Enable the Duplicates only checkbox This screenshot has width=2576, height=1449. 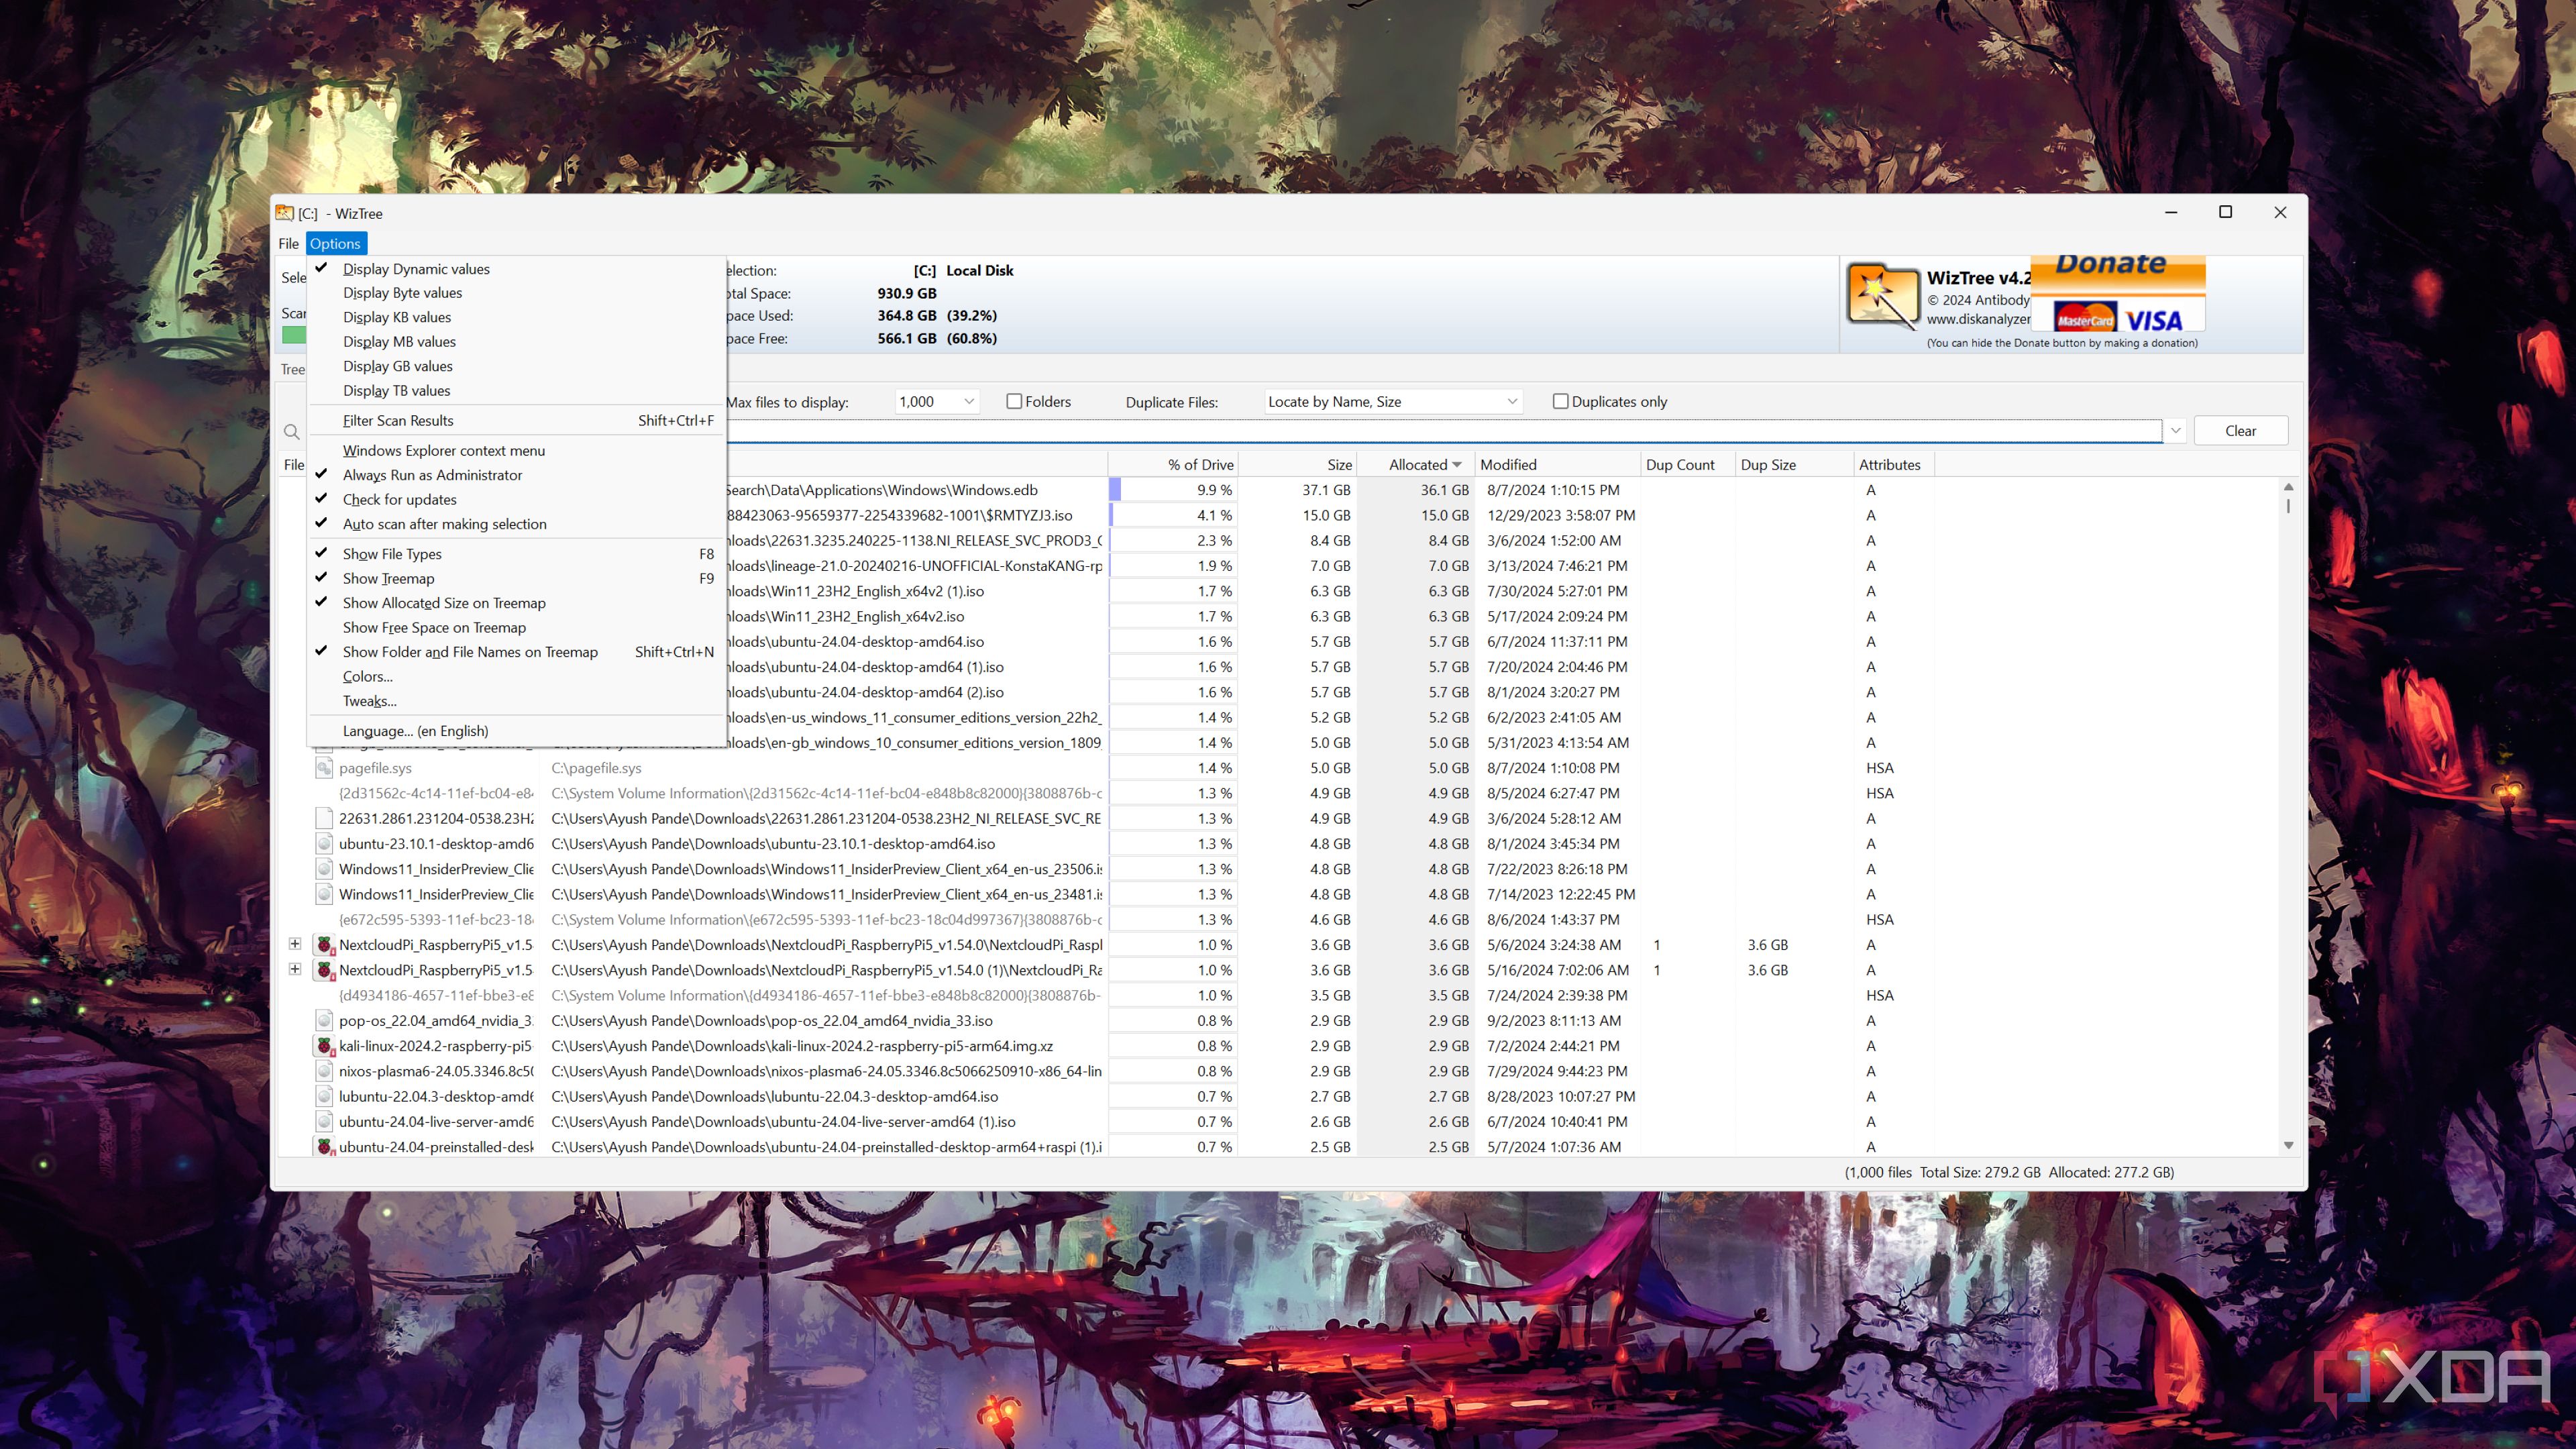[x=1560, y=402]
